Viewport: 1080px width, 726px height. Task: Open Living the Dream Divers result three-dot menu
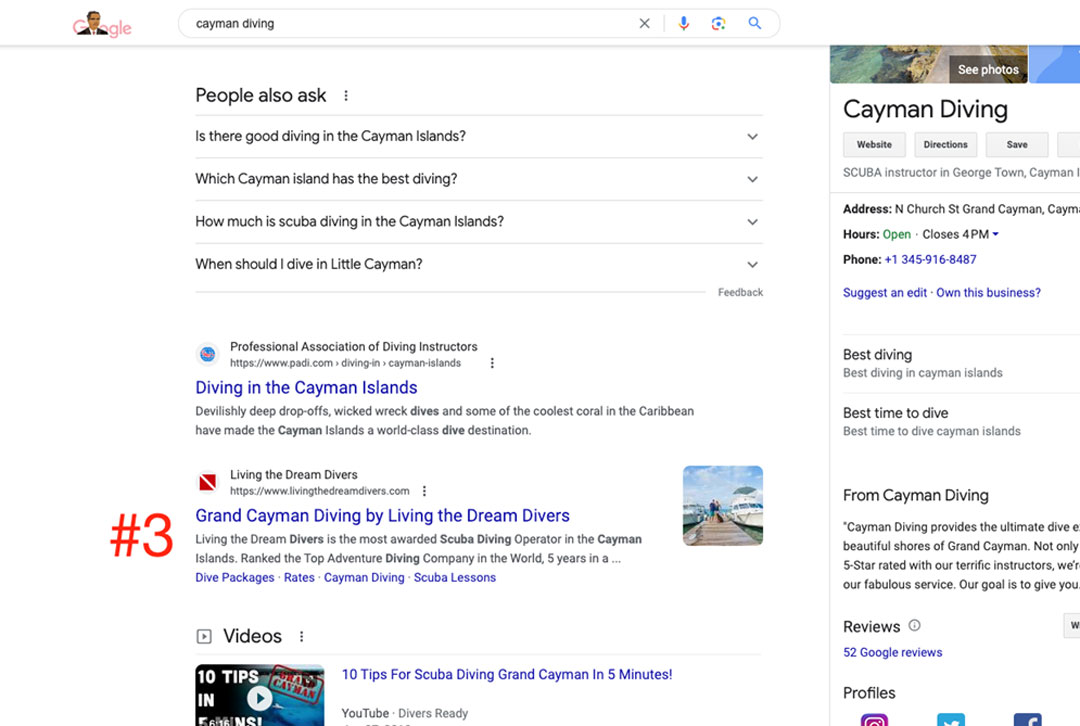pyautogui.click(x=424, y=491)
